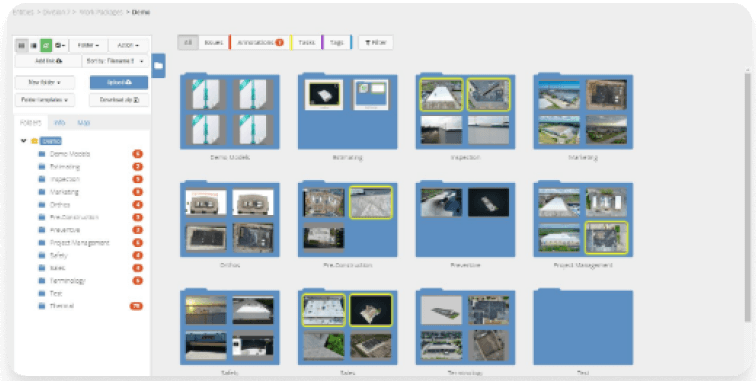
Task: Switch to the Map tab
Action: (84, 122)
